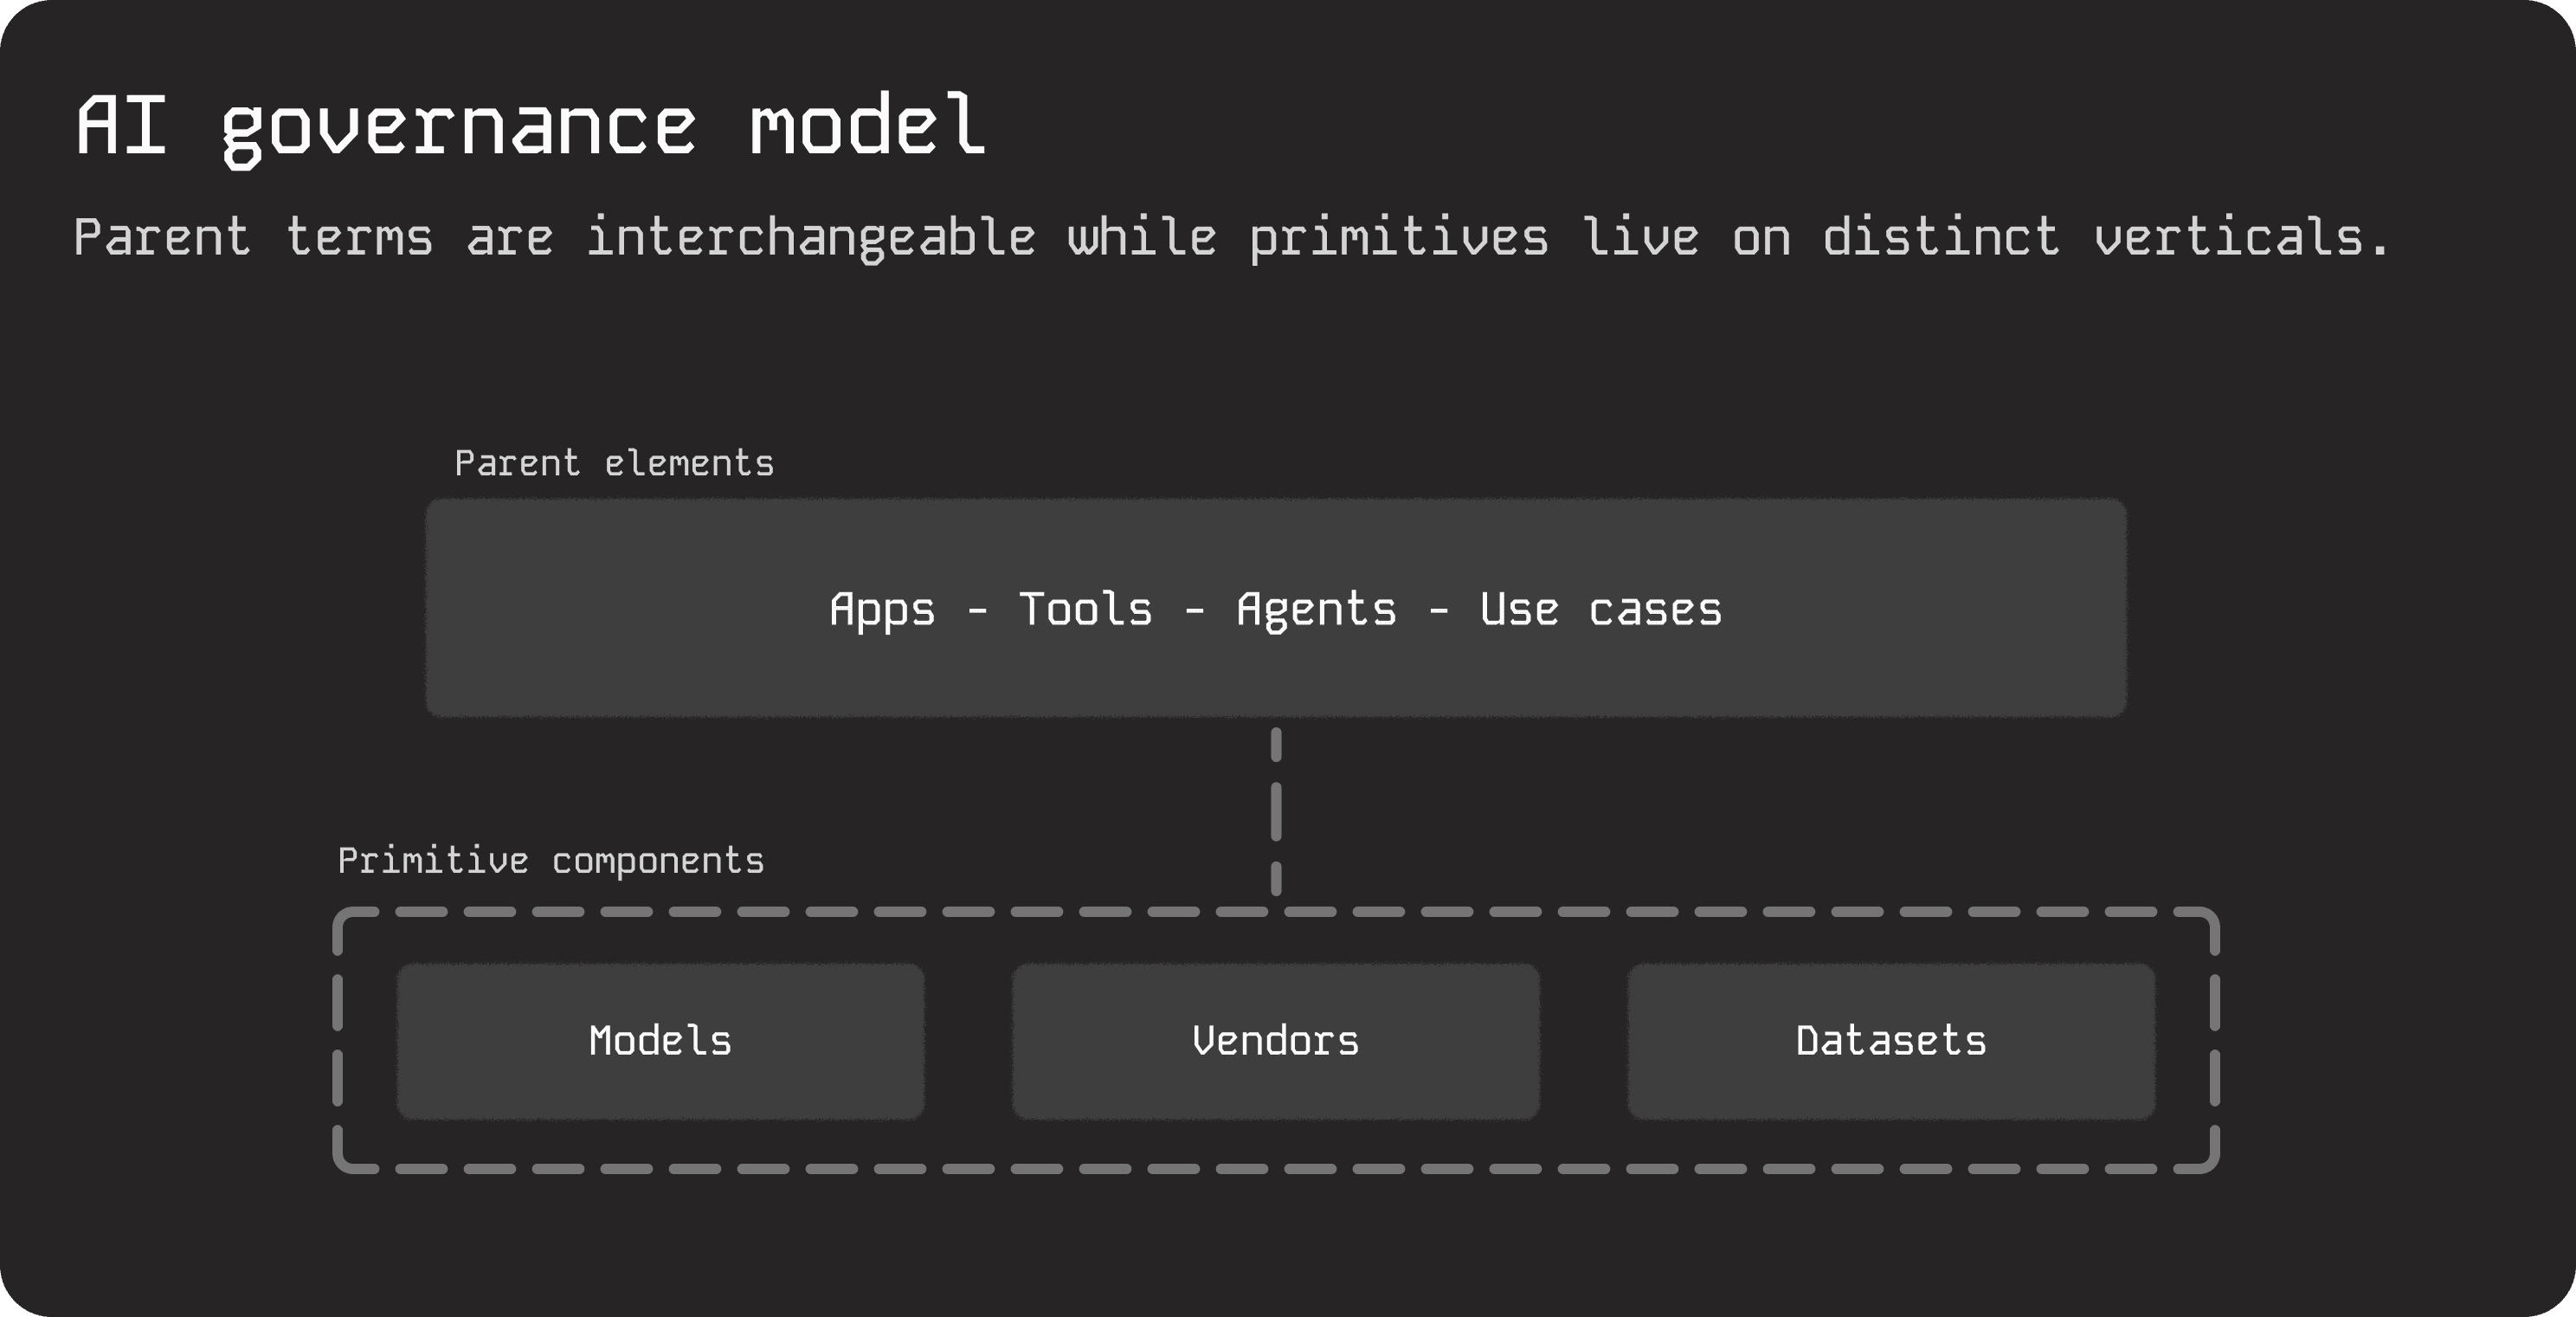Click the word 'model' in title
Image resolution: width=2576 pixels, height=1317 pixels.
pos(867,126)
